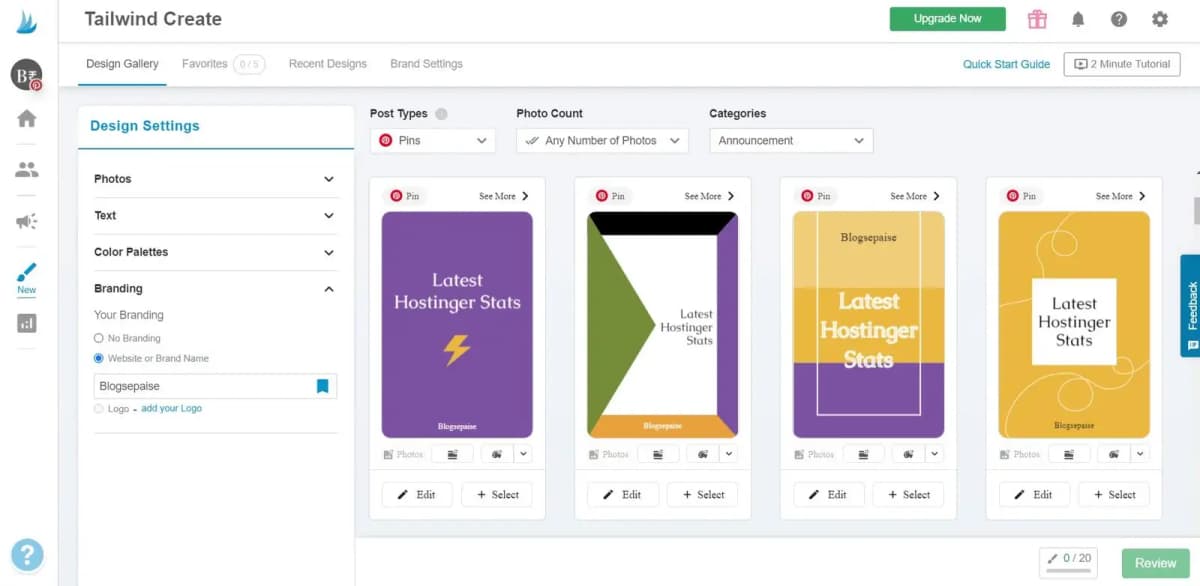Click layout shuffle button under green triangle card
Image resolution: width=1200 pixels, height=586 pixels.
click(658, 454)
